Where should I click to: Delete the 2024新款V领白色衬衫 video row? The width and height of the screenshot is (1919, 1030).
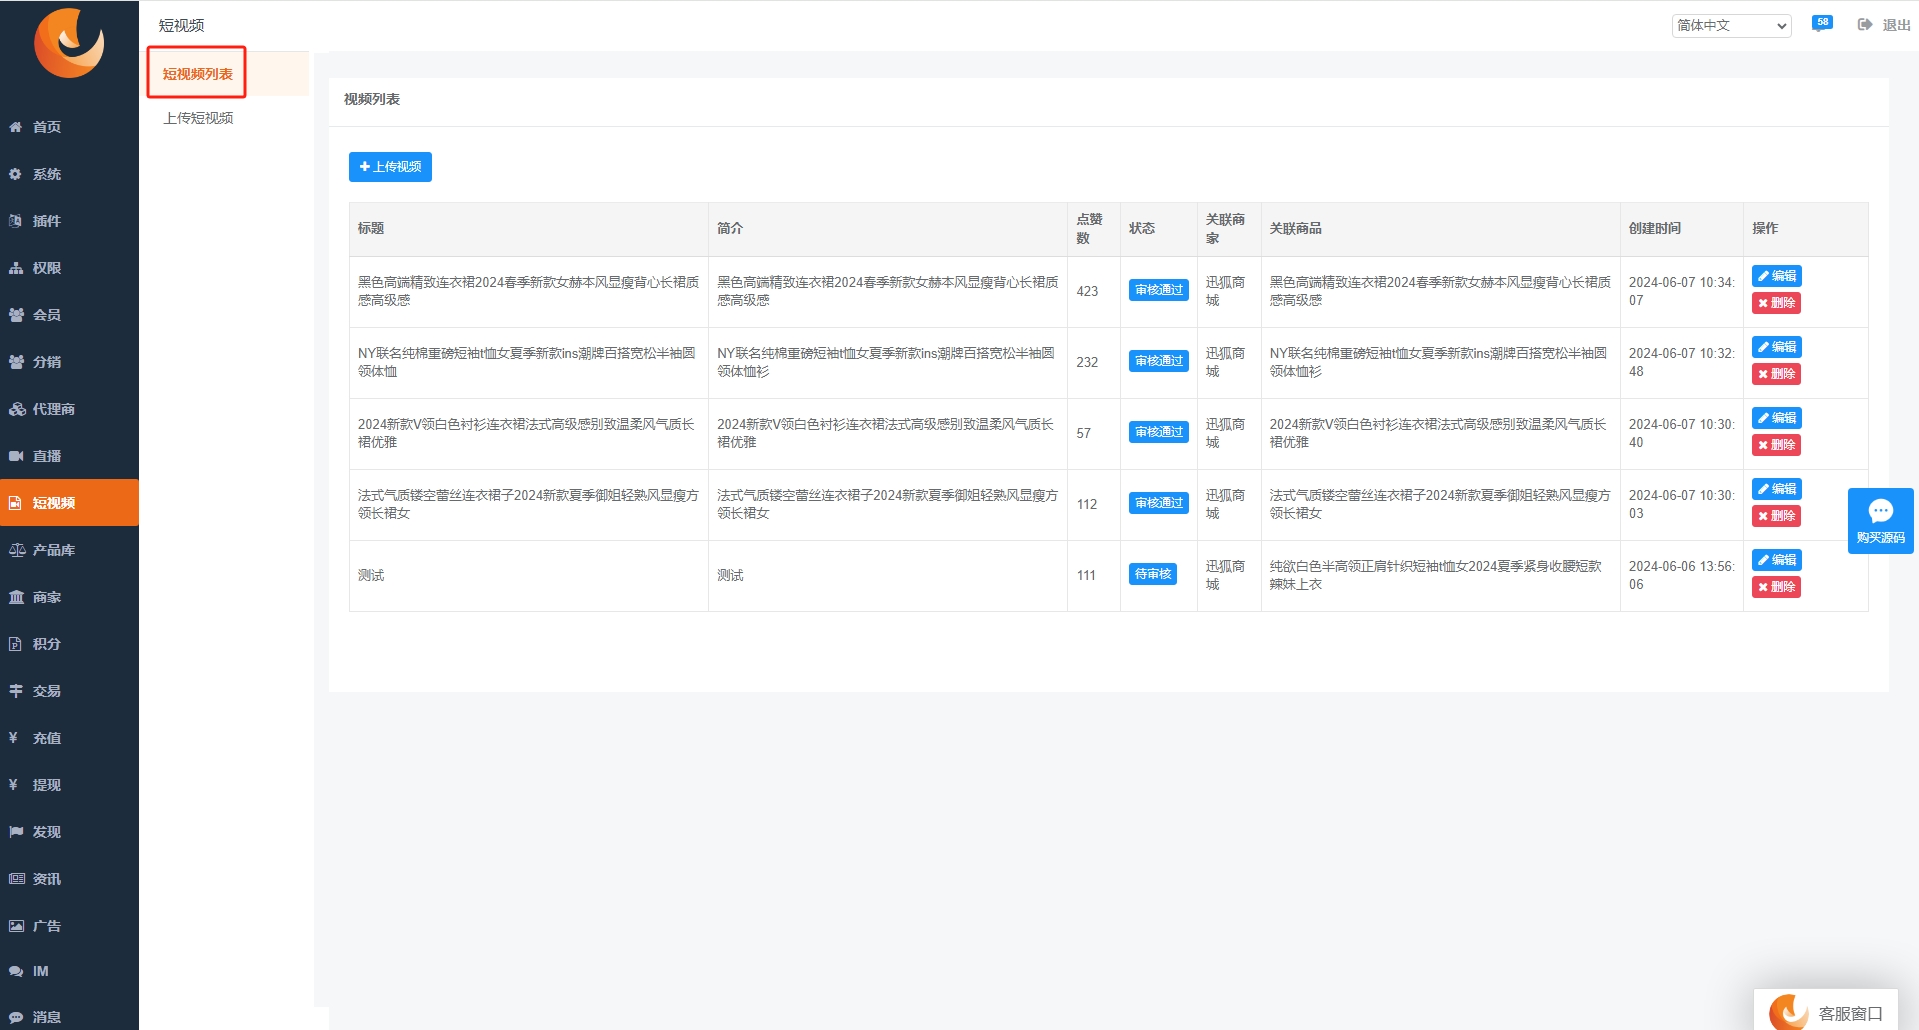pos(1777,445)
